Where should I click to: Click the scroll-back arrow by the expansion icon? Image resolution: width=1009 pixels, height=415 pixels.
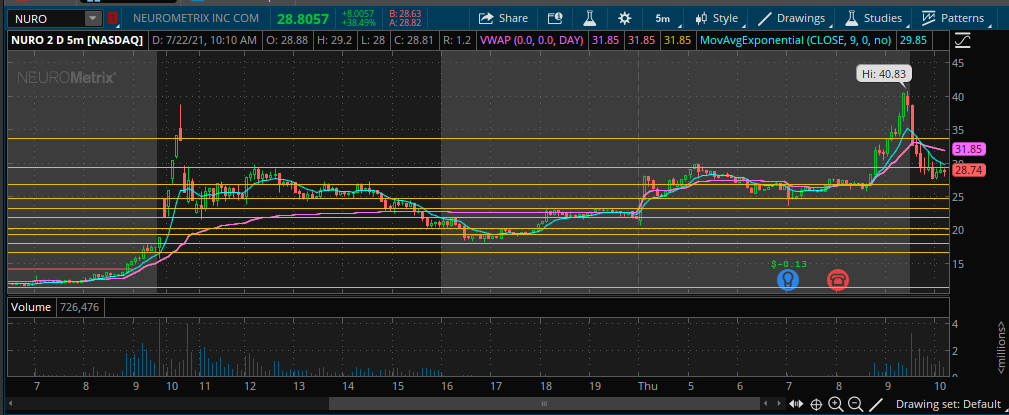tap(767, 404)
